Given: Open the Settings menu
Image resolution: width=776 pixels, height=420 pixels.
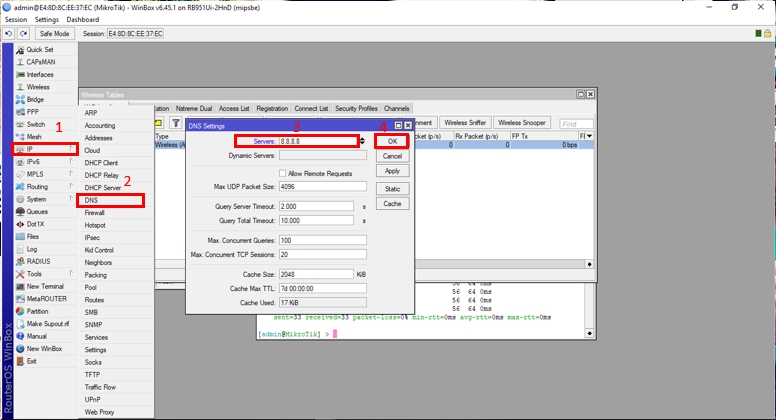Looking at the screenshot, I should 47,19.
